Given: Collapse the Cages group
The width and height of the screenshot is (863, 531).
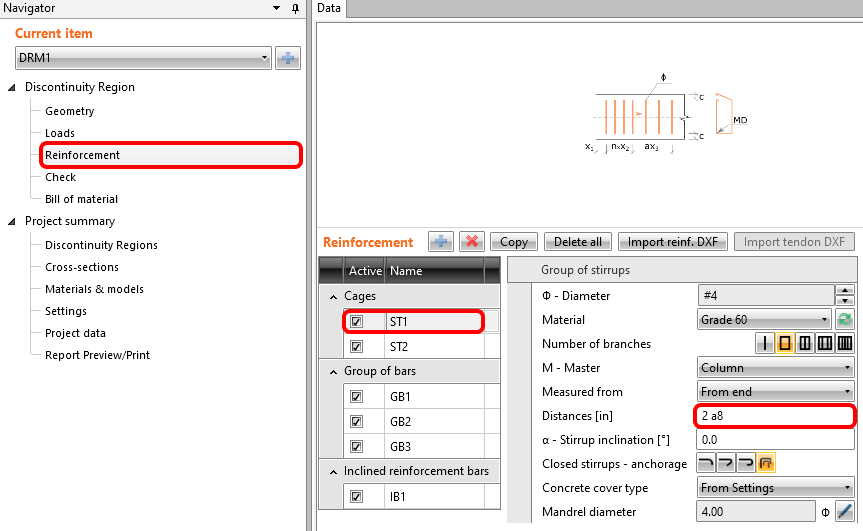Looking at the screenshot, I should click(333, 297).
